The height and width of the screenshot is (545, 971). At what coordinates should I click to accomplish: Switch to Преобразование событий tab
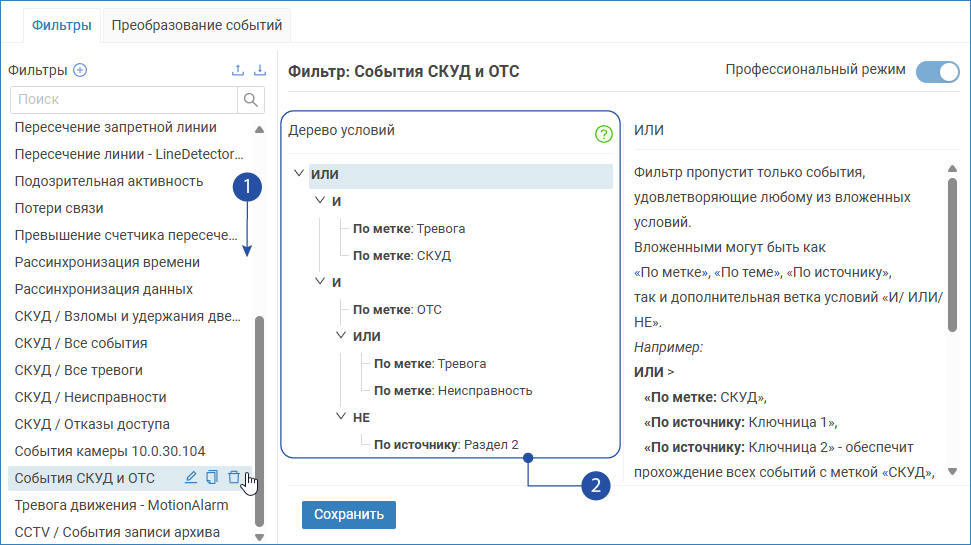[198, 24]
